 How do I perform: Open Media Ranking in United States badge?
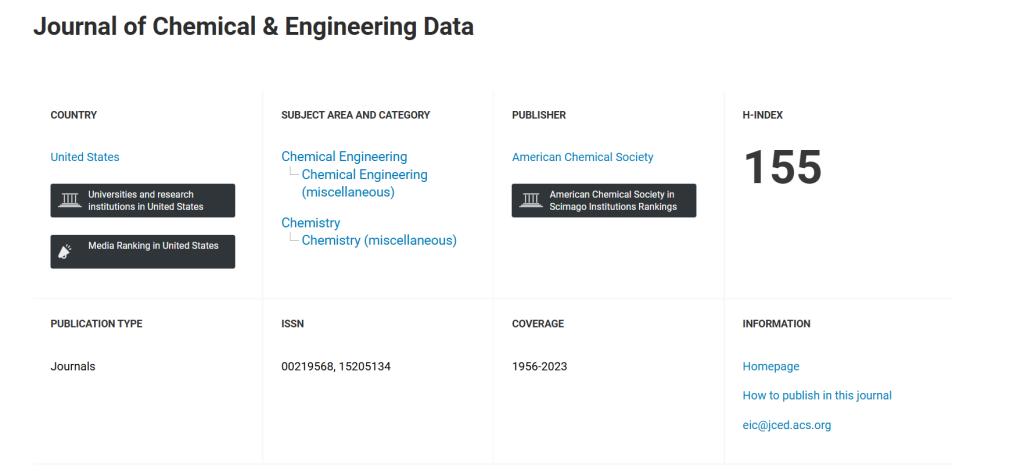pyautogui.click(x=142, y=251)
